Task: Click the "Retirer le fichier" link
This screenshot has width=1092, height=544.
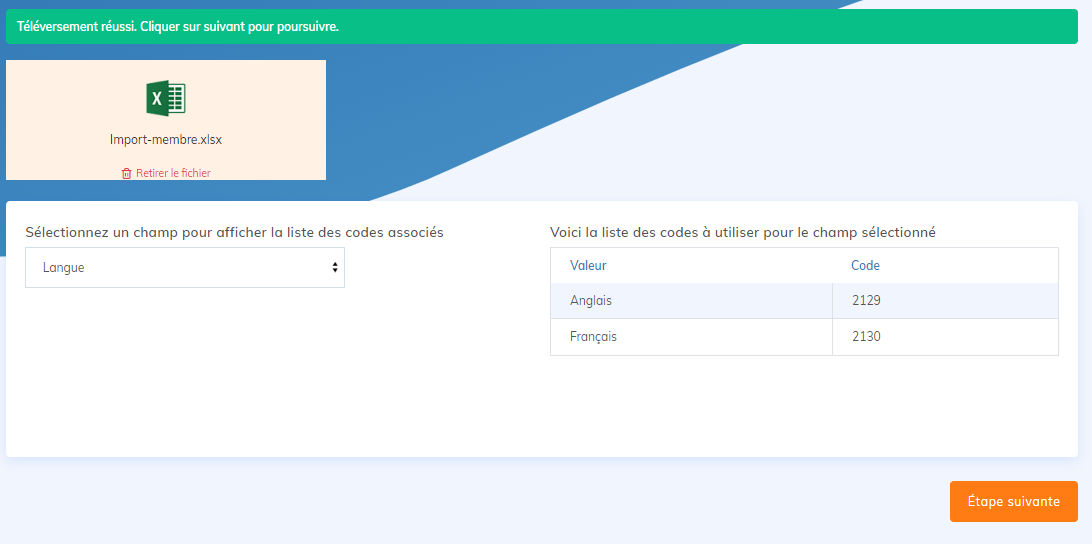Action: point(173,173)
